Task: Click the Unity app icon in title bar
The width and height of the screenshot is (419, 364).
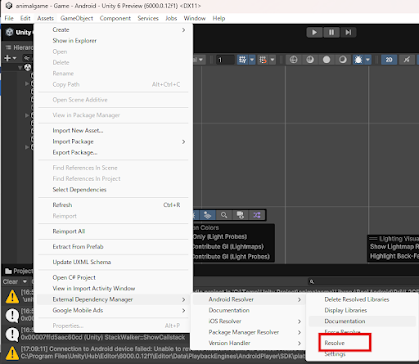Action: tap(9, 6)
